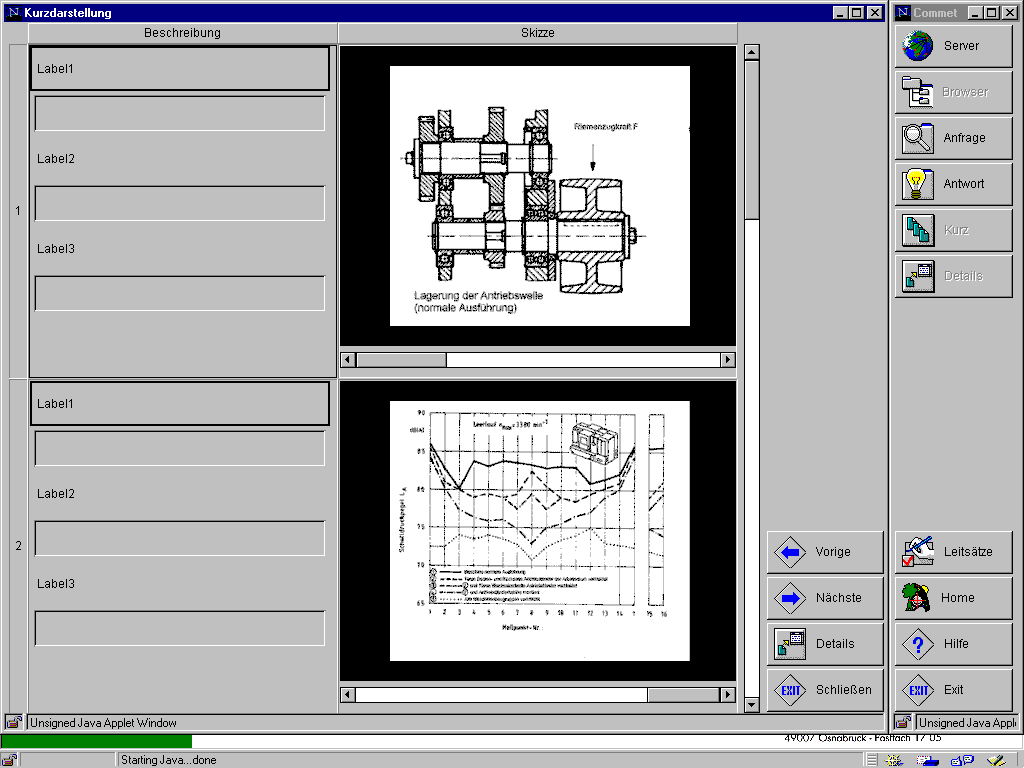Open Details next to the sketch list
Image resolution: width=1024 pixels, height=768 pixels.
point(825,644)
